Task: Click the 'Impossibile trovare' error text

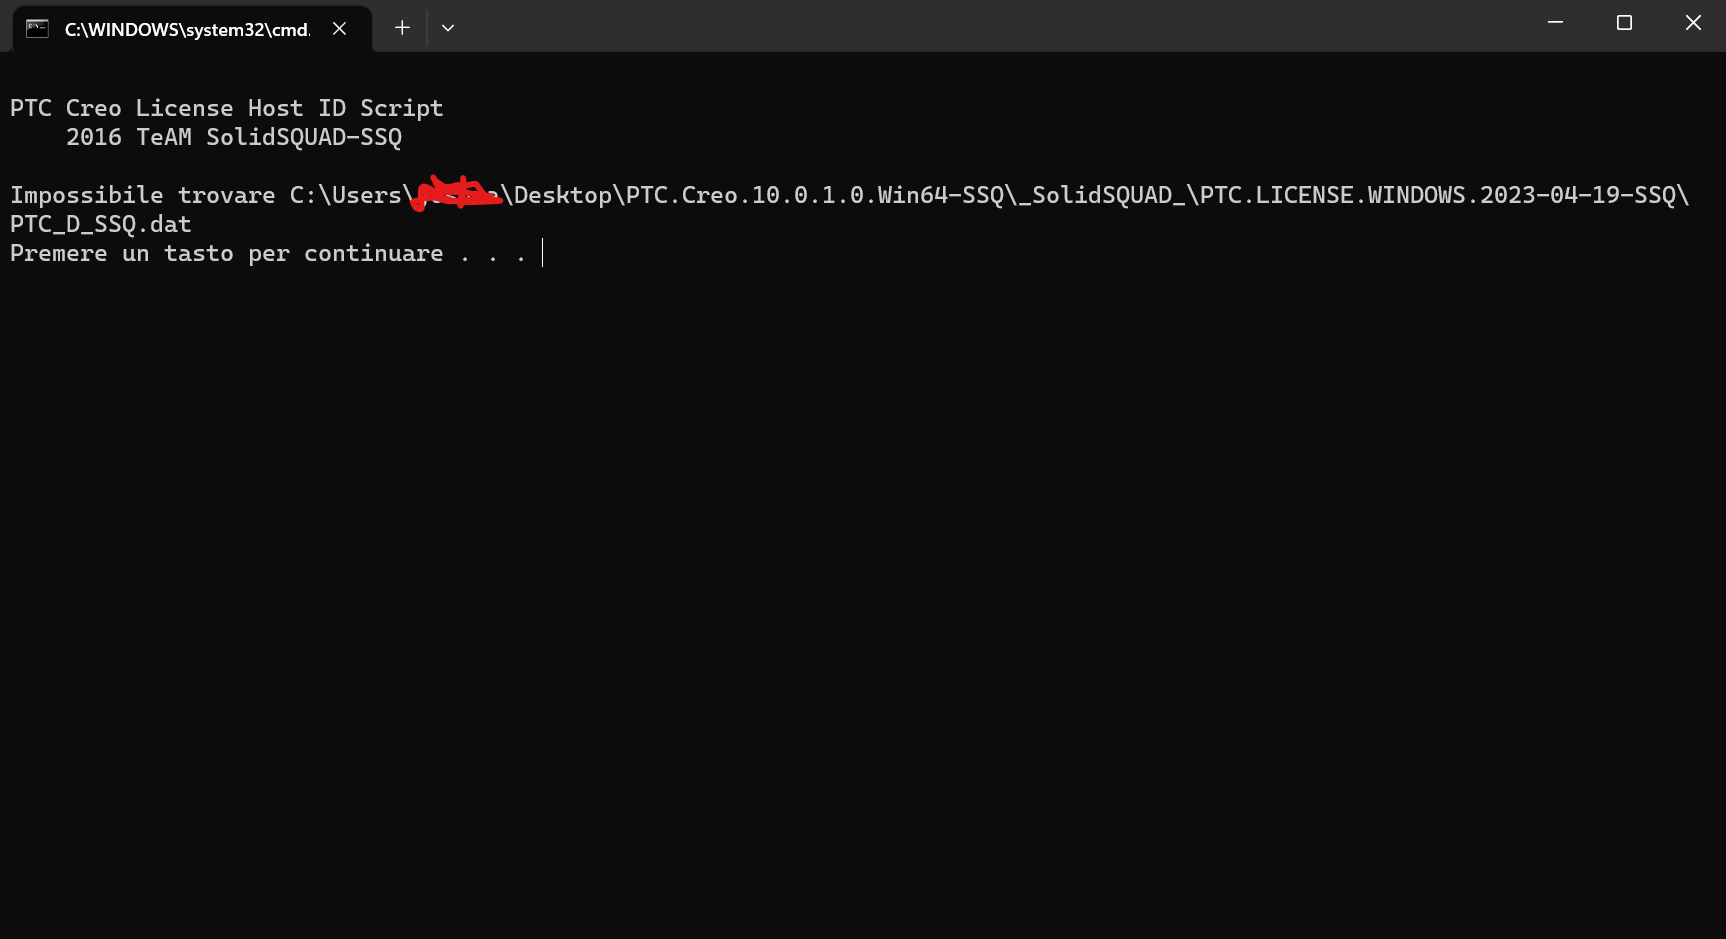Action: point(143,195)
